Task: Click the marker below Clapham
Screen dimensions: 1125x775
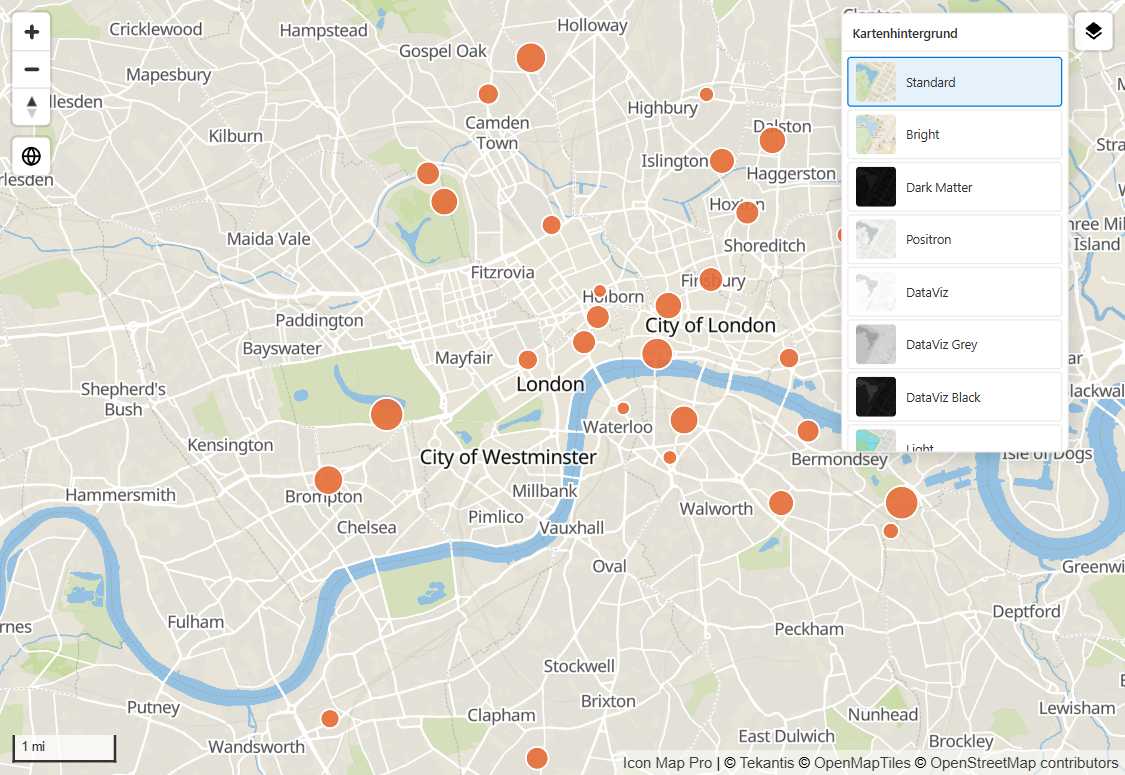Action: pyautogui.click(x=537, y=758)
